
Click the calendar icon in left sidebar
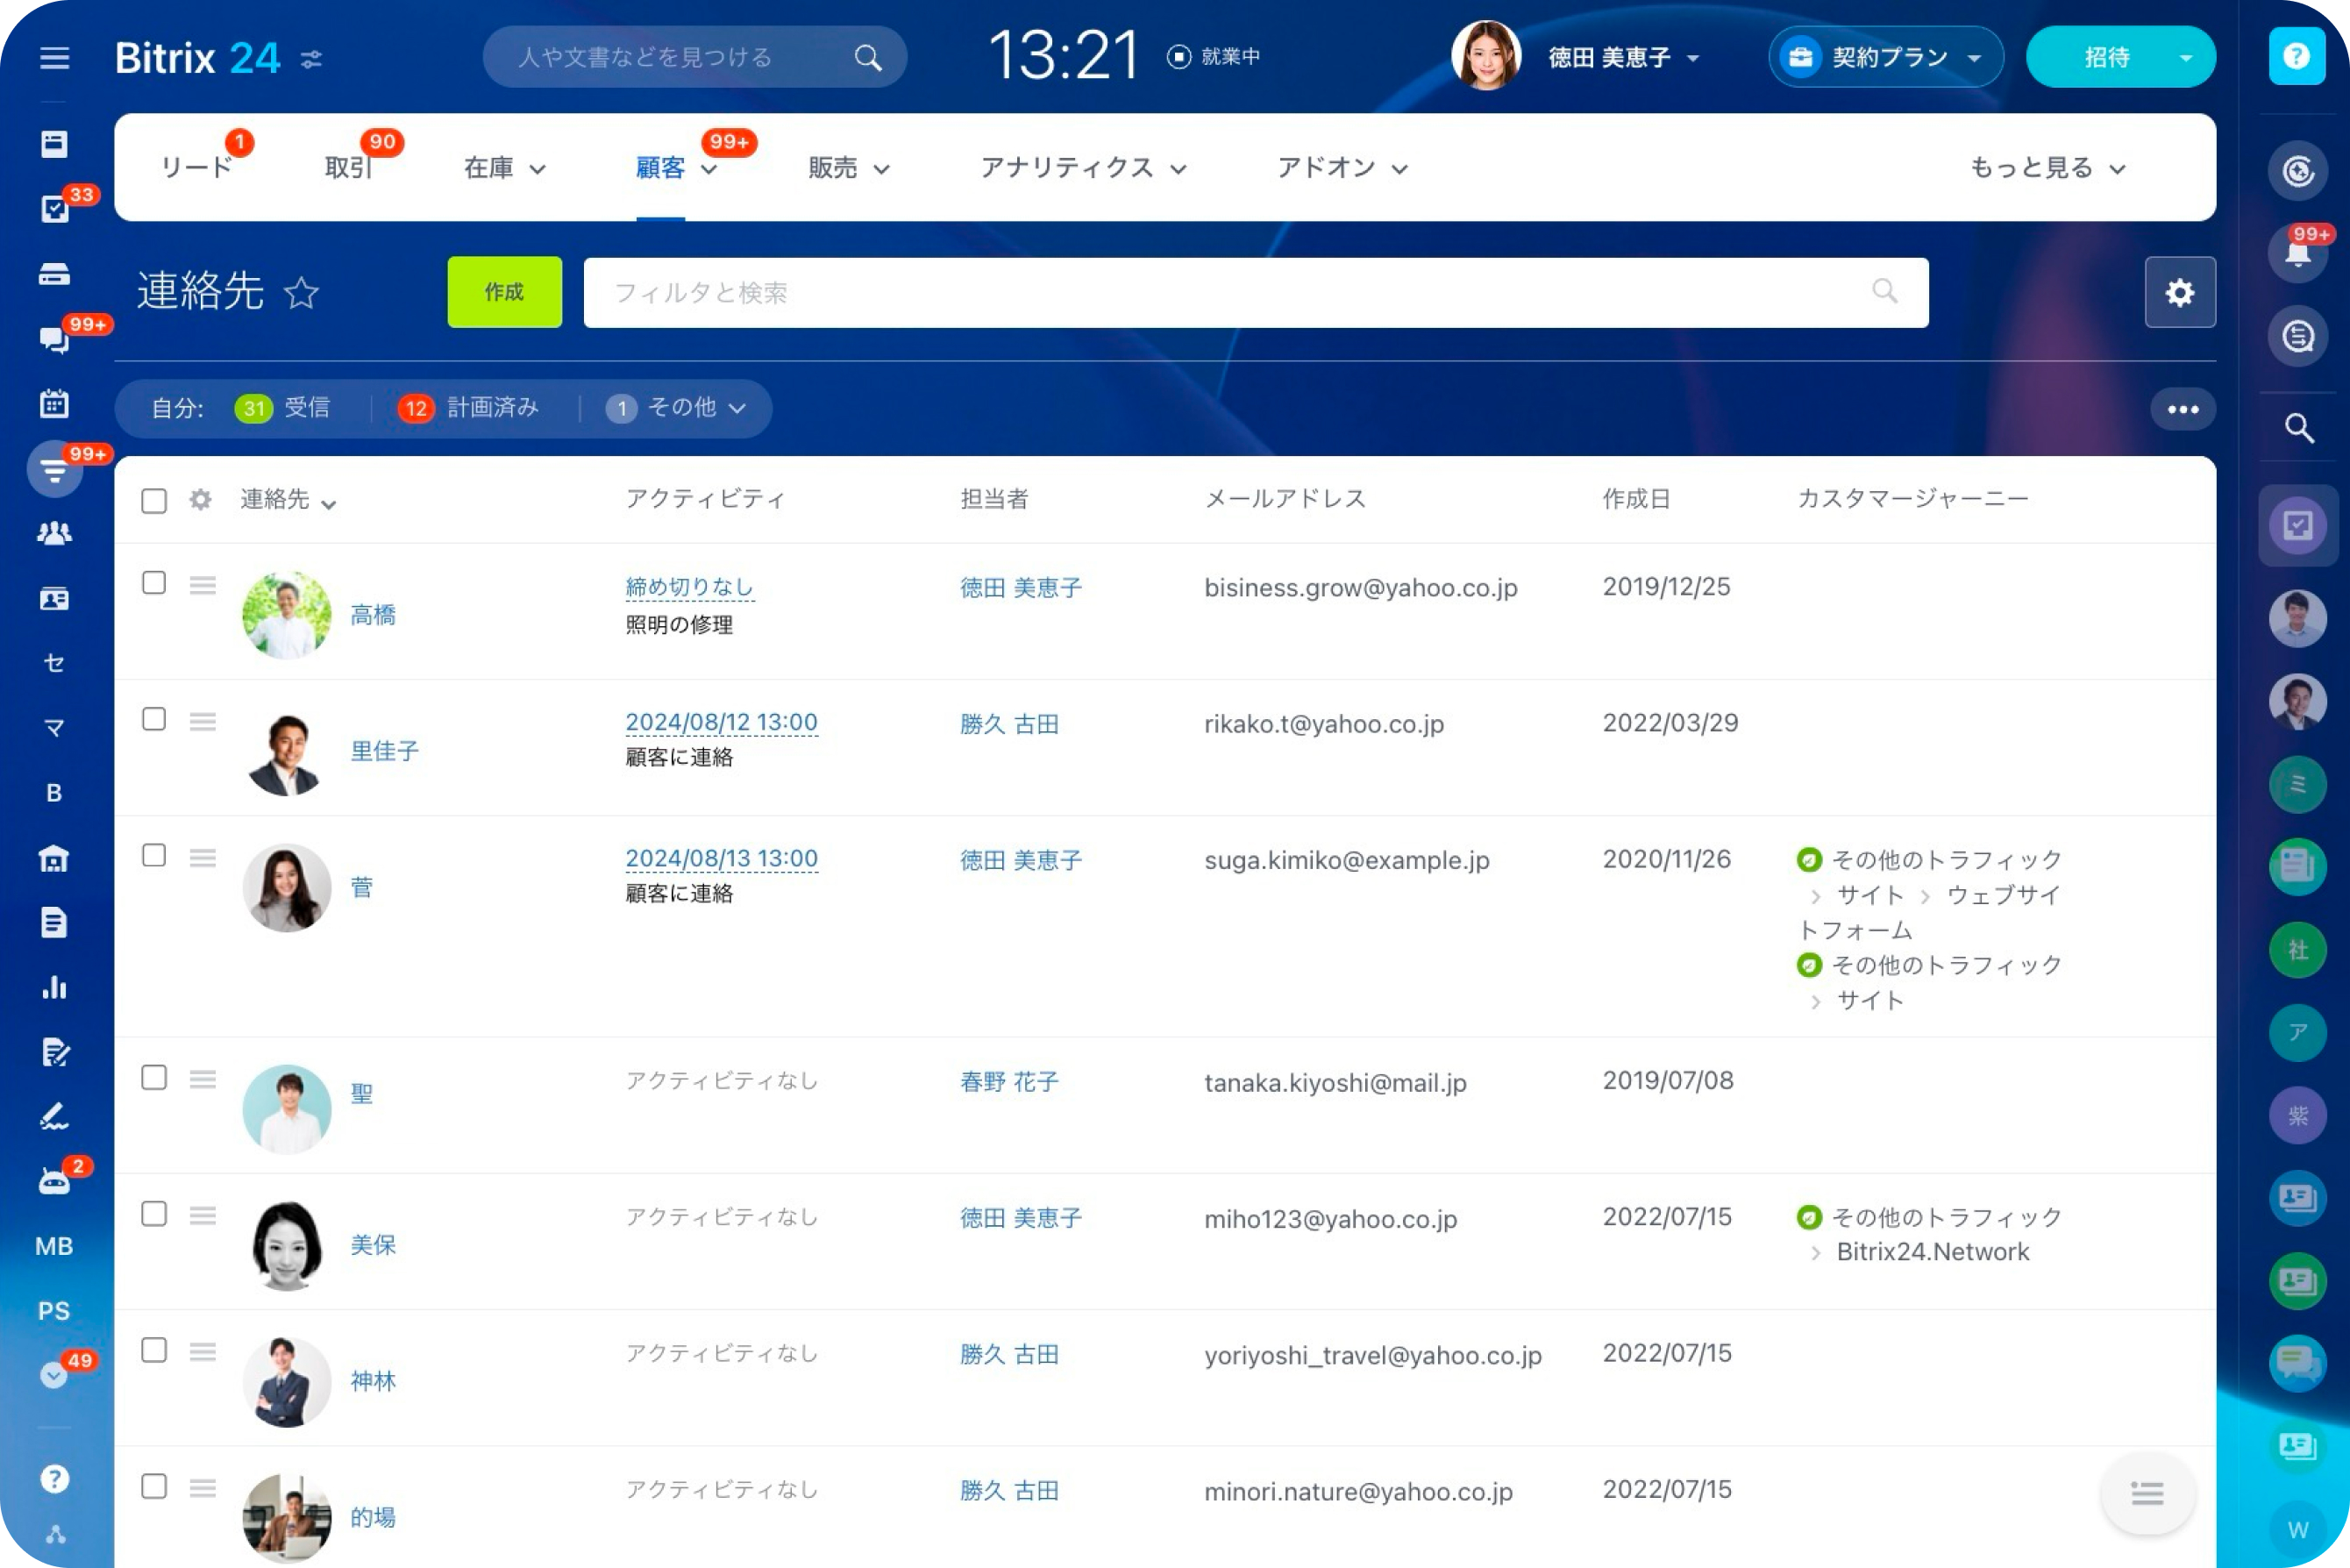pyautogui.click(x=54, y=404)
